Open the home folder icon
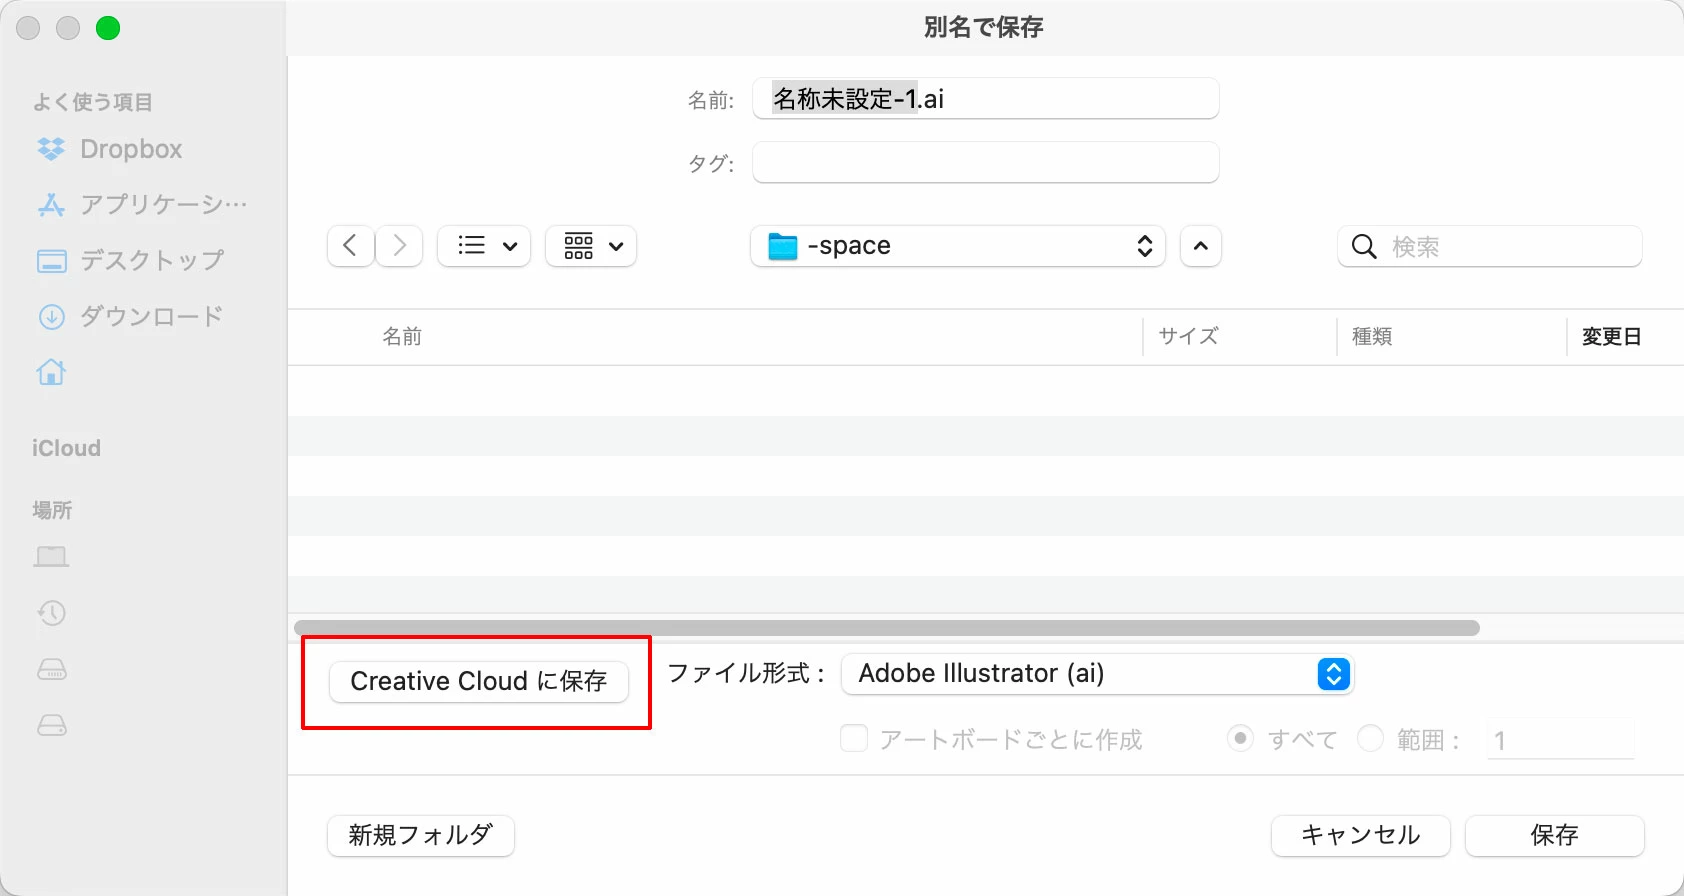1684x896 pixels. point(51,372)
